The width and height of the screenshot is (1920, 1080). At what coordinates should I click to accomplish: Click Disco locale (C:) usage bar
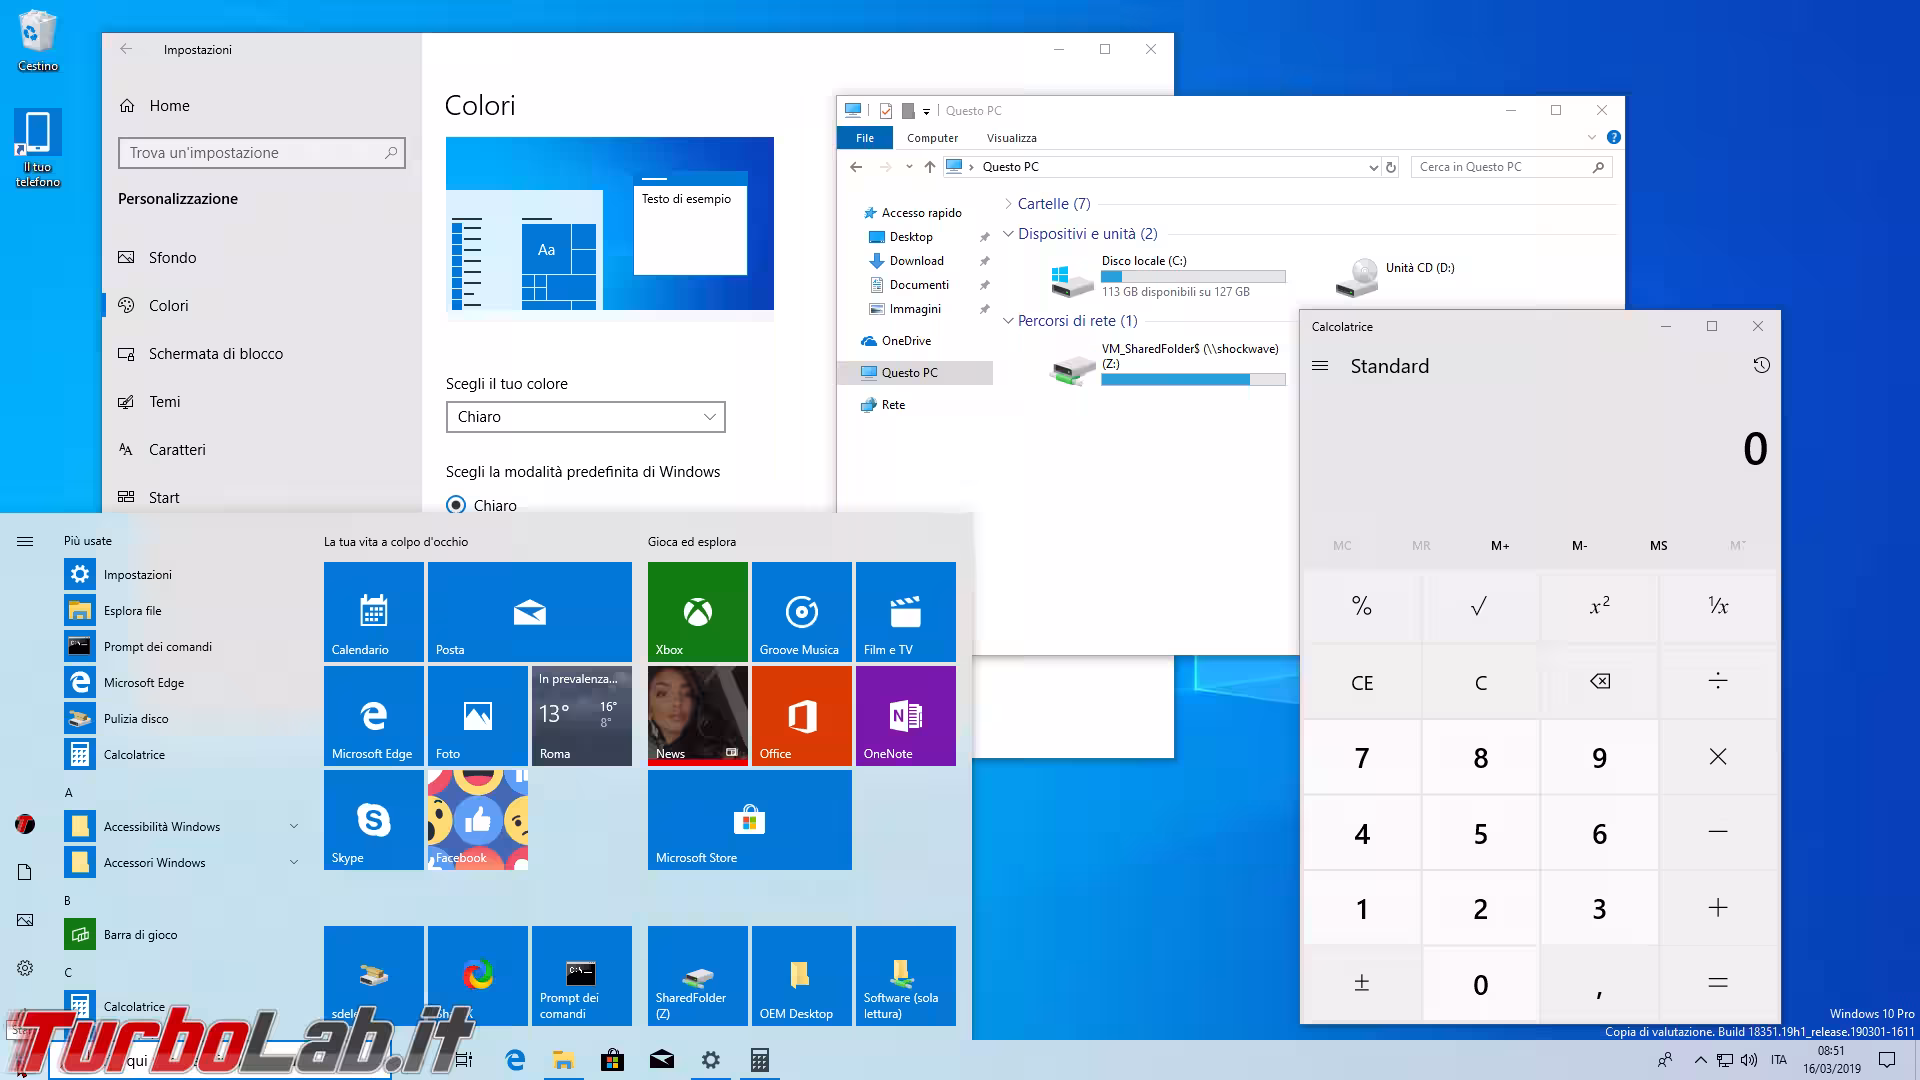tap(1193, 277)
